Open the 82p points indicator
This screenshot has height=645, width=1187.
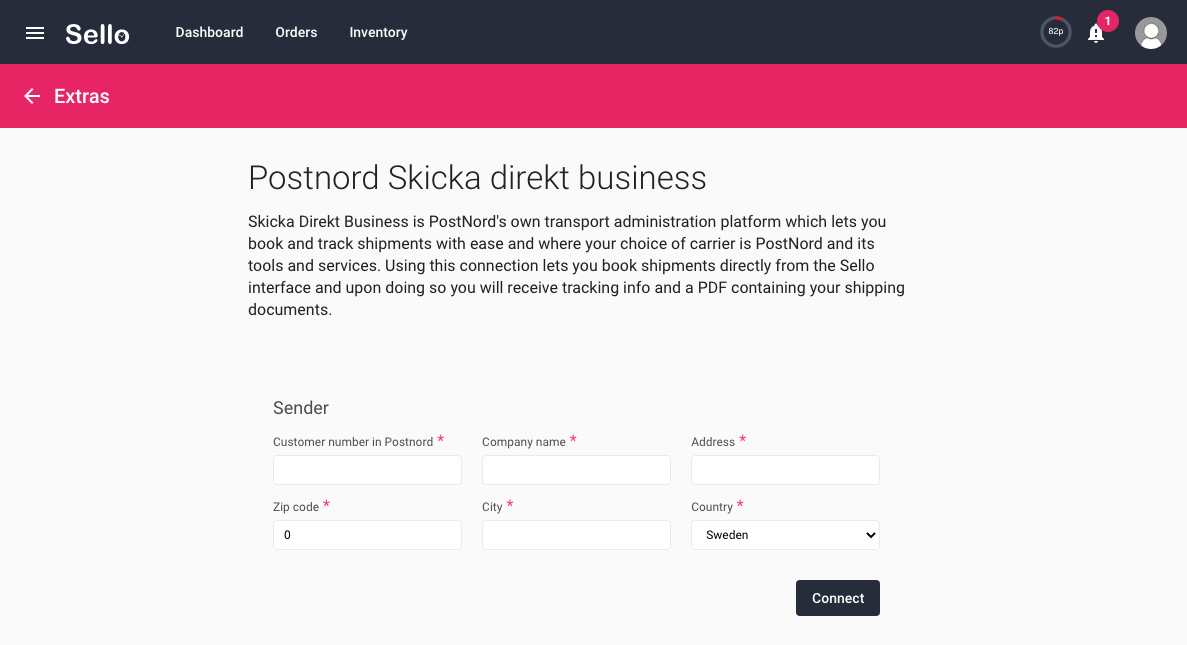point(1055,32)
